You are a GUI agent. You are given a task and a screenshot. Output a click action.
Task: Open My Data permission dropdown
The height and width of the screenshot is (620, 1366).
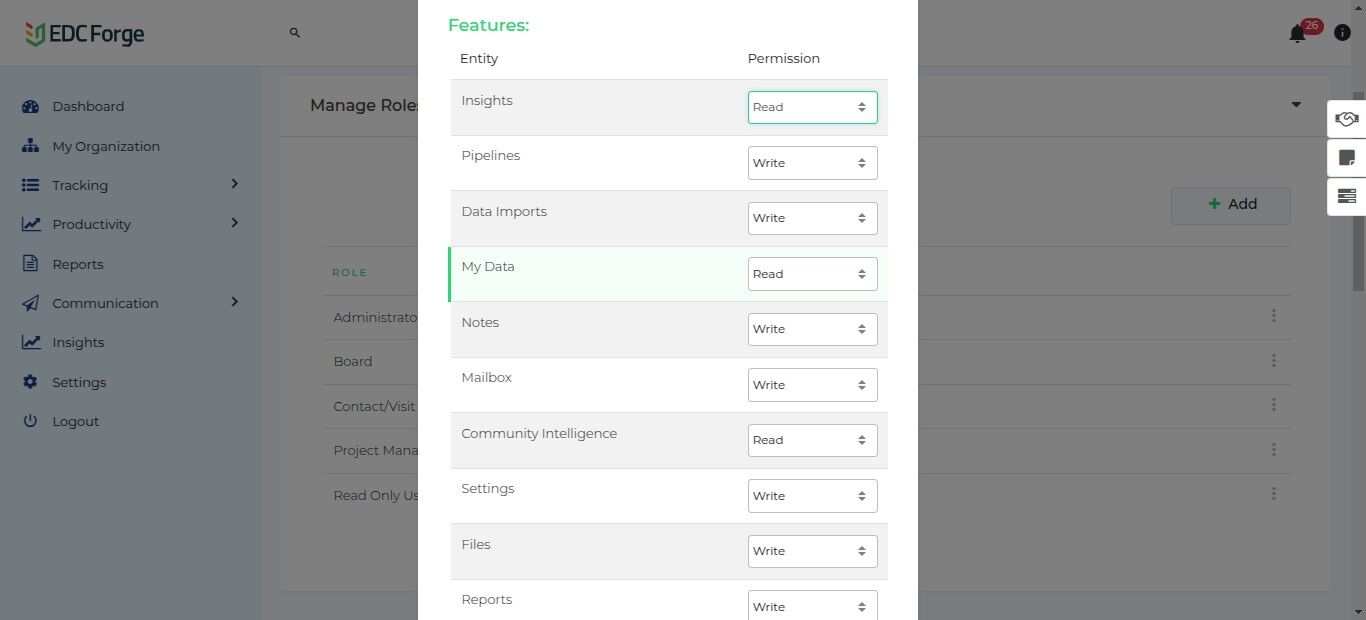tap(812, 274)
